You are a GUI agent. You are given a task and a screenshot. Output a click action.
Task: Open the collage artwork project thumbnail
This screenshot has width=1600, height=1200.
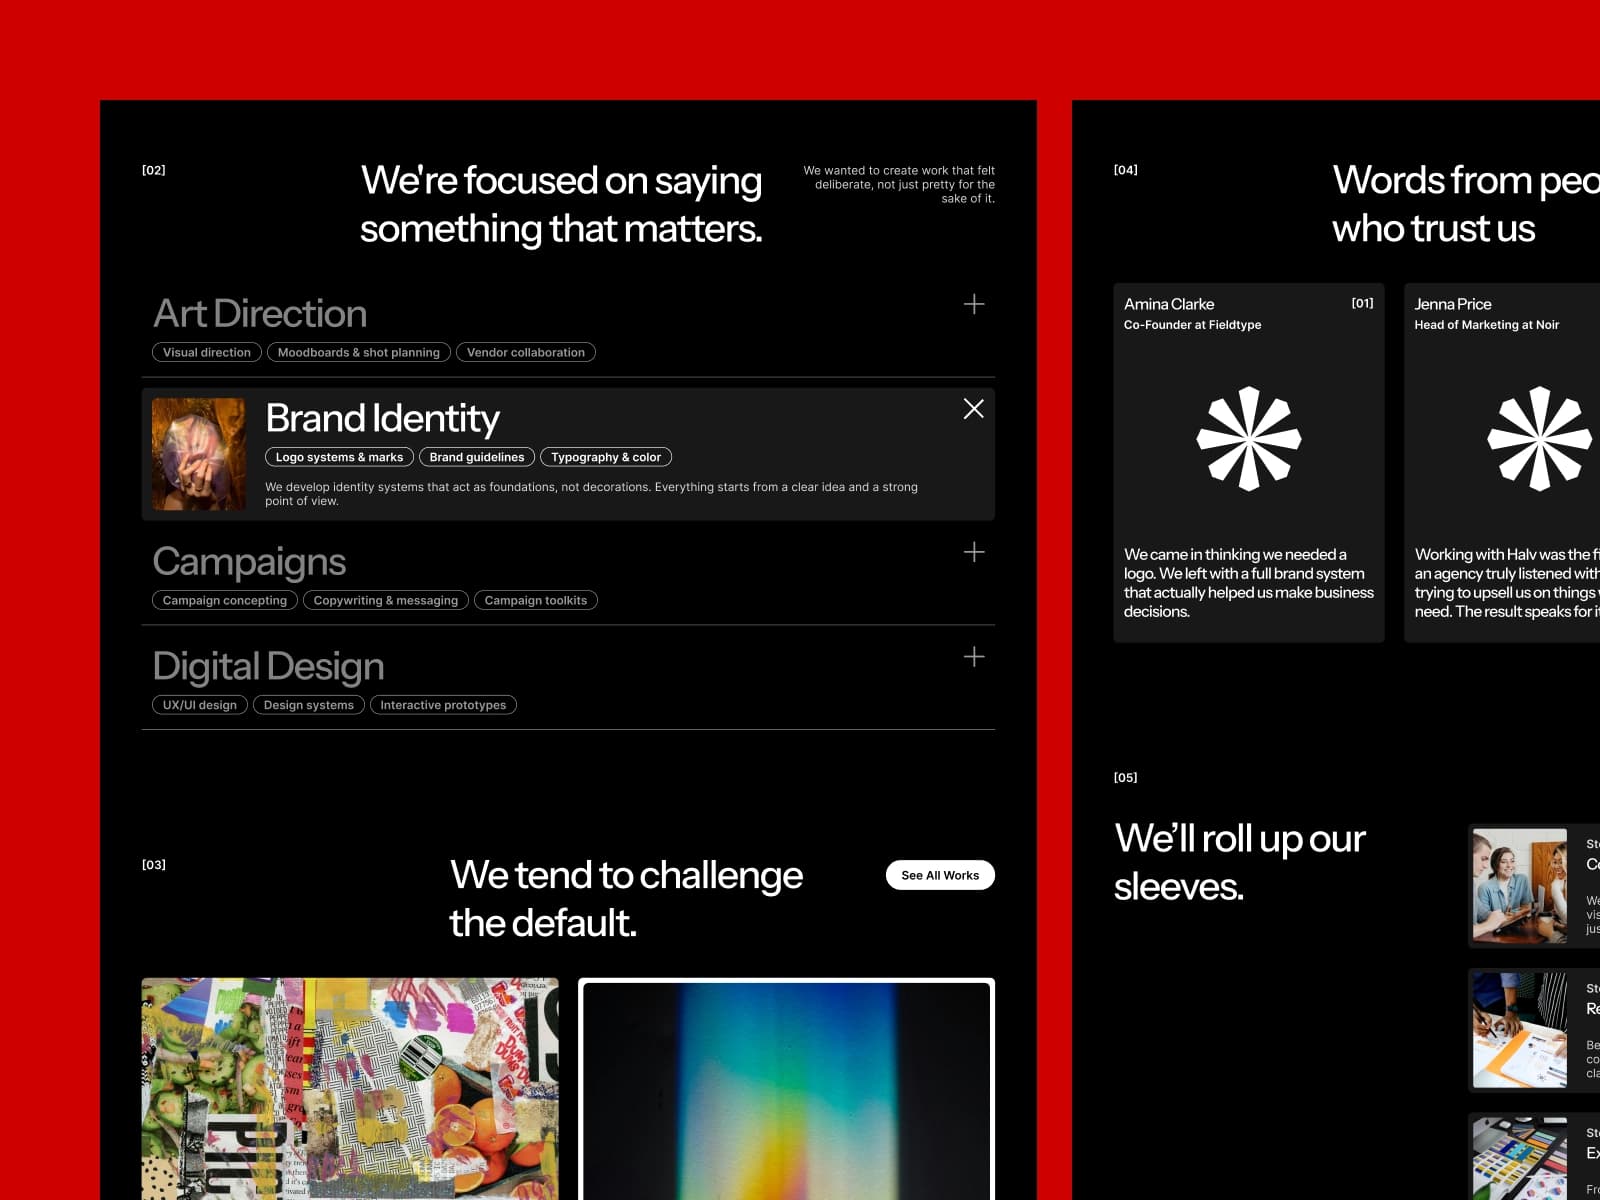click(x=350, y=1088)
